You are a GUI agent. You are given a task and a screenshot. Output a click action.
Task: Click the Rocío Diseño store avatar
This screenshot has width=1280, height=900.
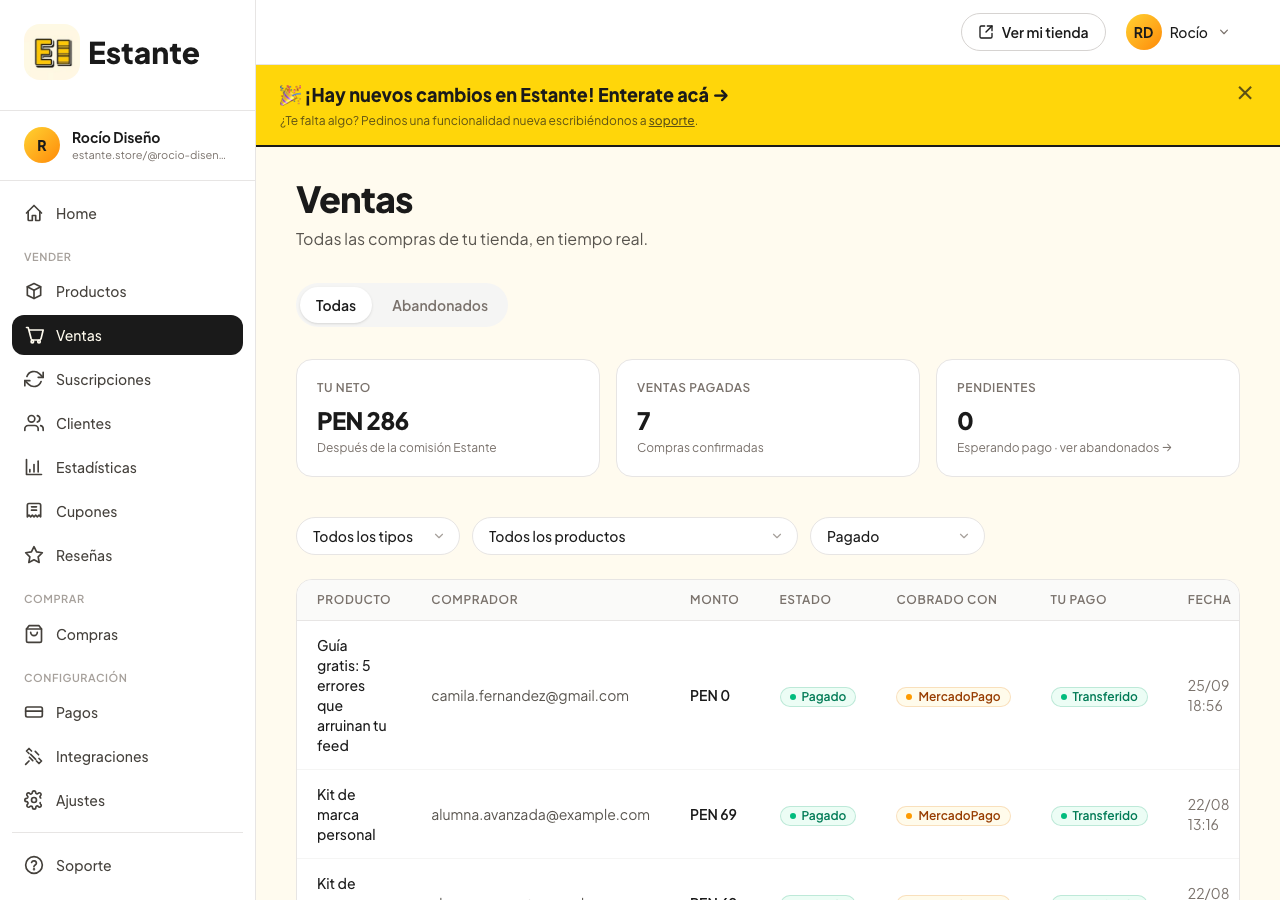pyautogui.click(x=42, y=145)
